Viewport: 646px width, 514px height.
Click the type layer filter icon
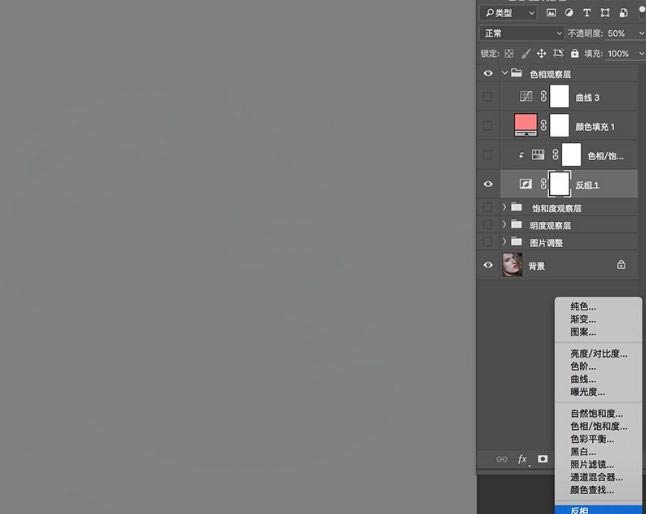587,13
